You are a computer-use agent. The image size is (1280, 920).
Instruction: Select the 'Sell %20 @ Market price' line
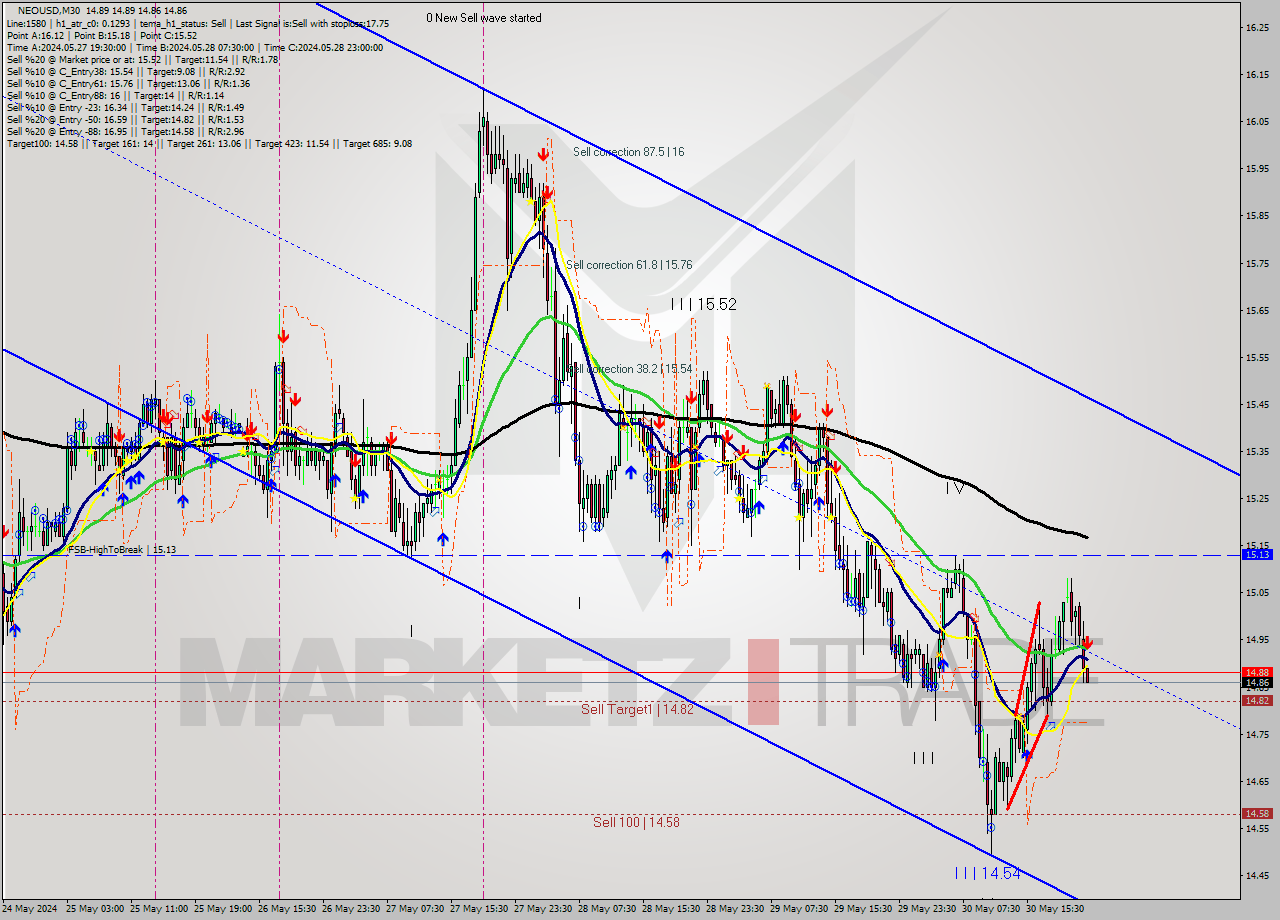pos(142,59)
